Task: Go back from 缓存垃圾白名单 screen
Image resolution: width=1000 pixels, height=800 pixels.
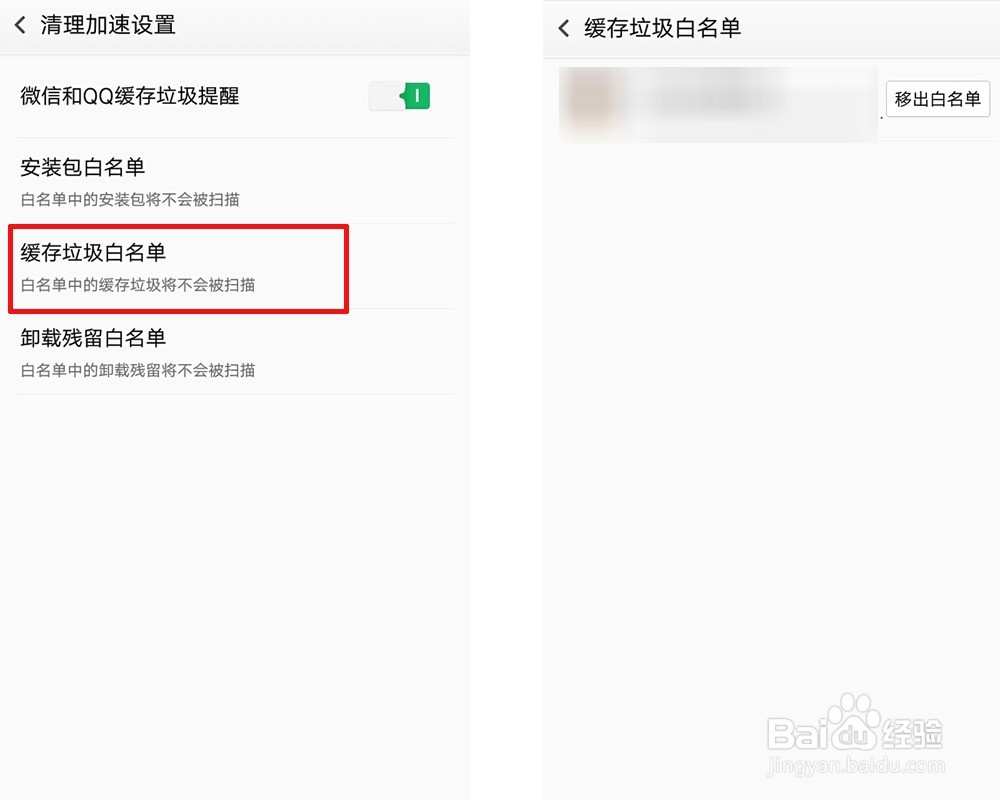Action: (x=564, y=28)
